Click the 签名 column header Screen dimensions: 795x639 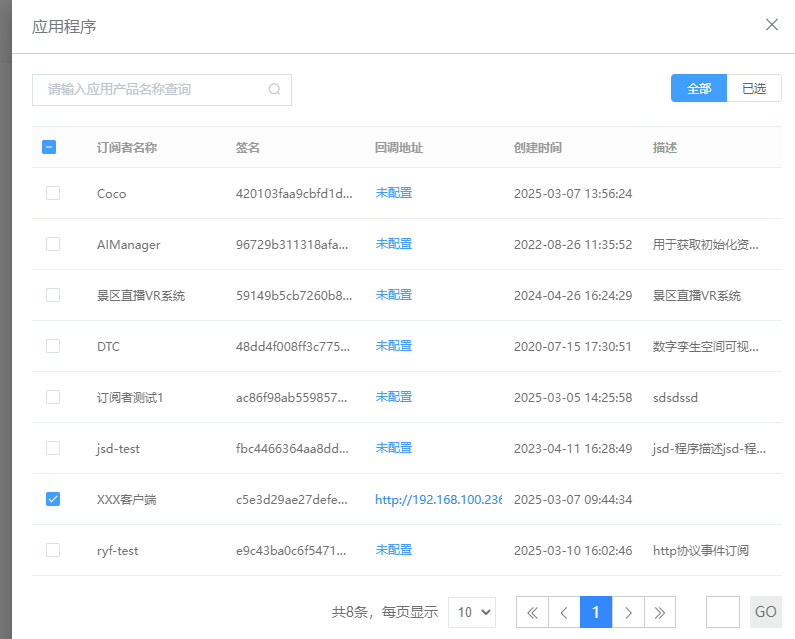pyautogui.click(x=248, y=148)
